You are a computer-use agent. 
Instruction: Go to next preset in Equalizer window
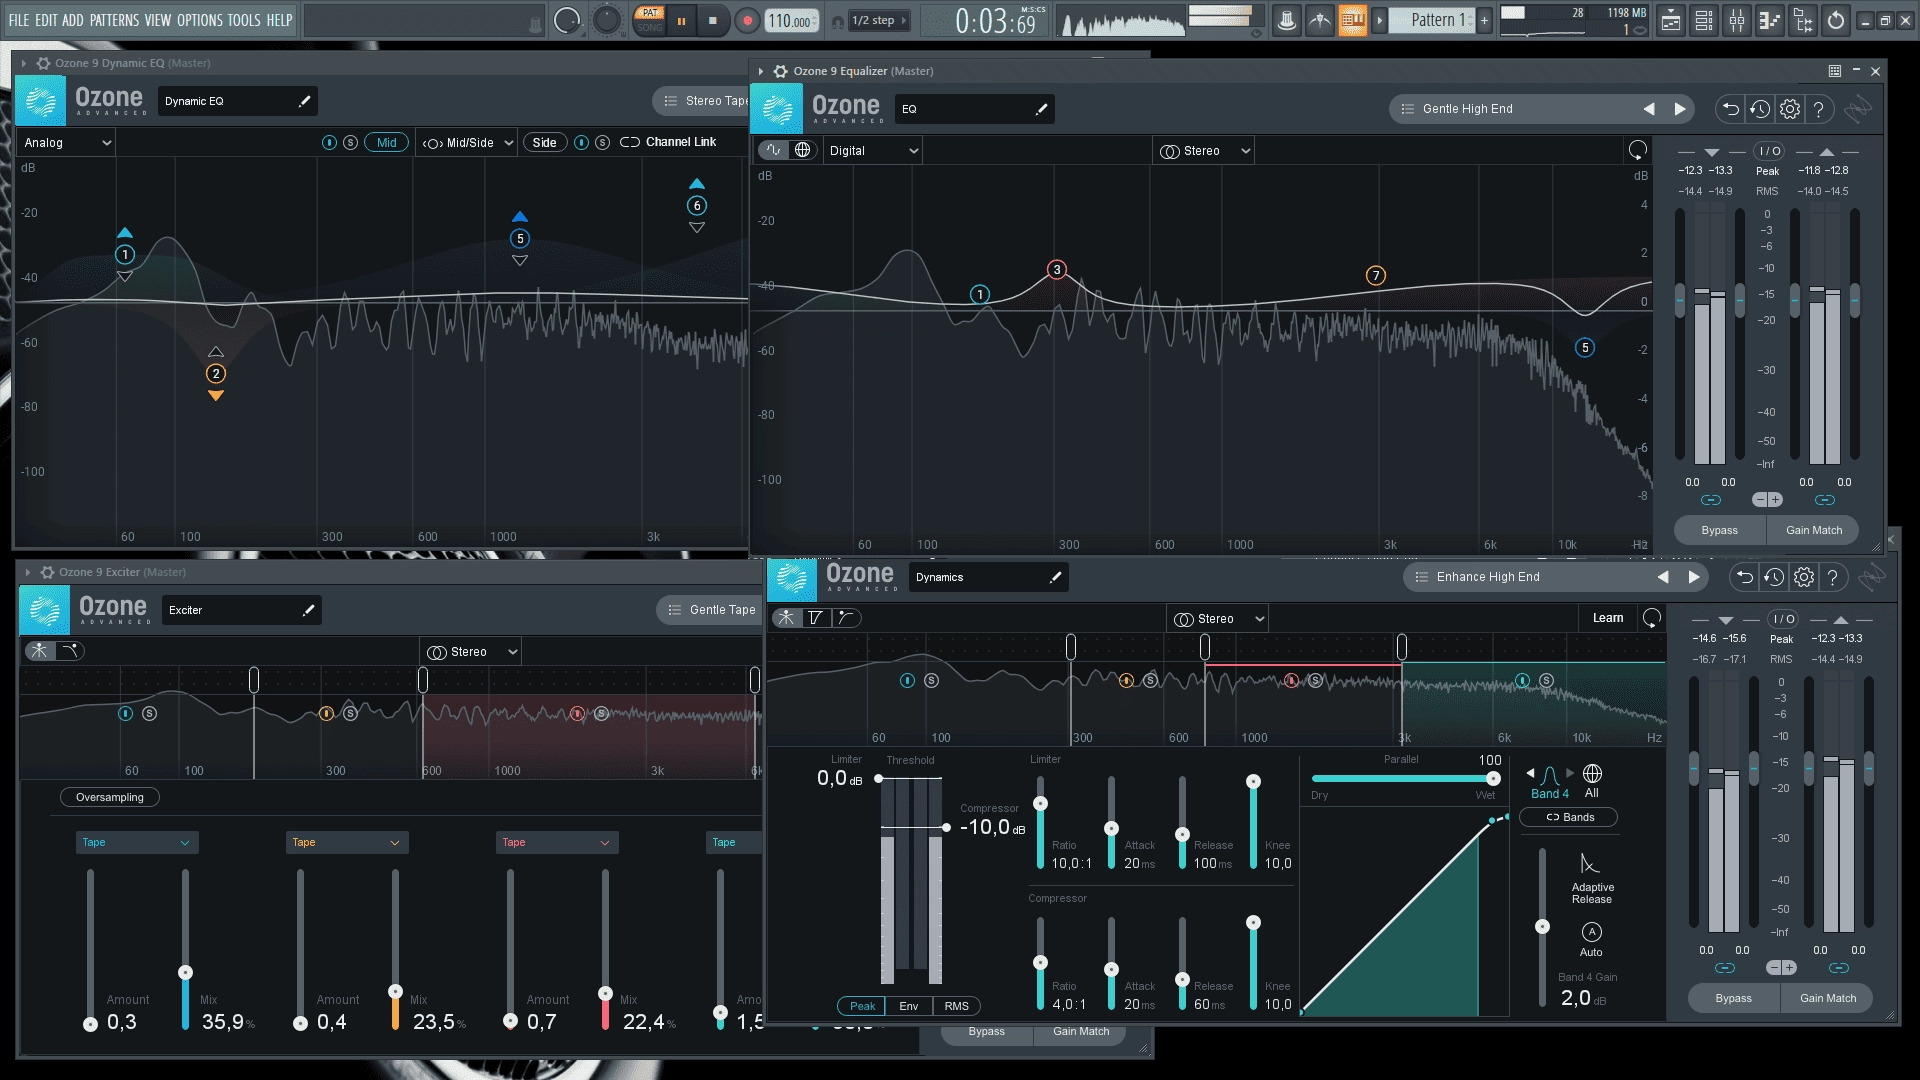pyautogui.click(x=1680, y=109)
